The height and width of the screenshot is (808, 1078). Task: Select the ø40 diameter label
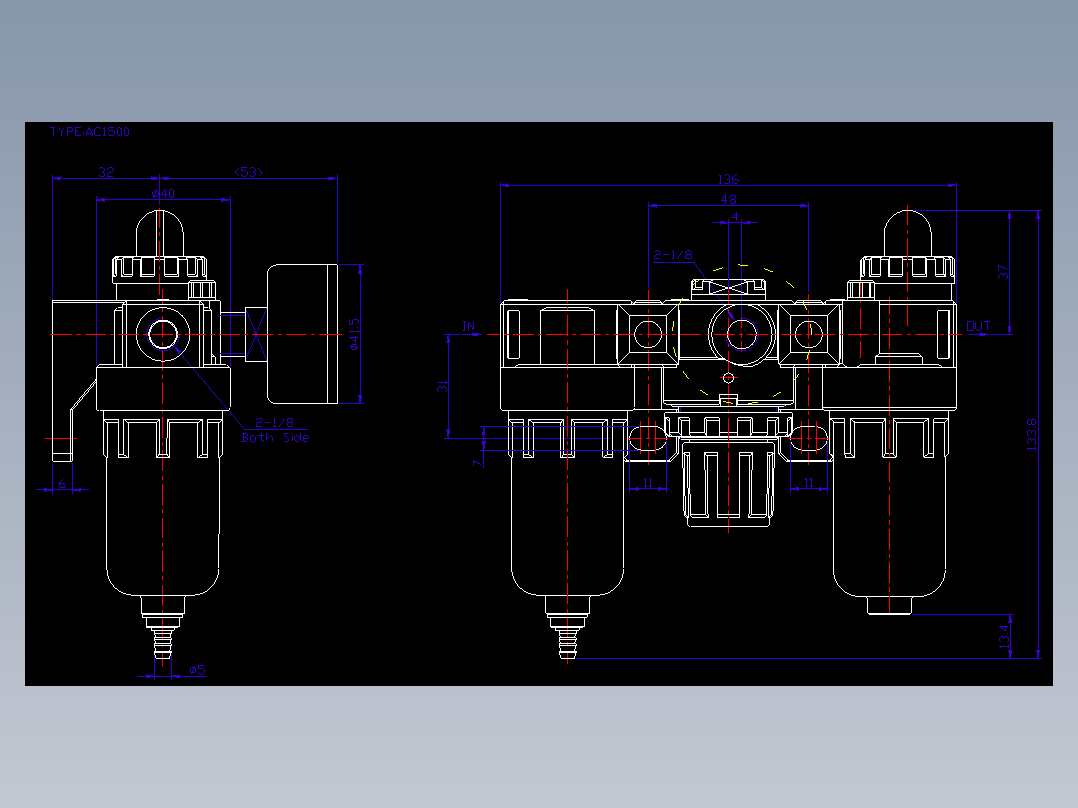pyautogui.click(x=164, y=194)
